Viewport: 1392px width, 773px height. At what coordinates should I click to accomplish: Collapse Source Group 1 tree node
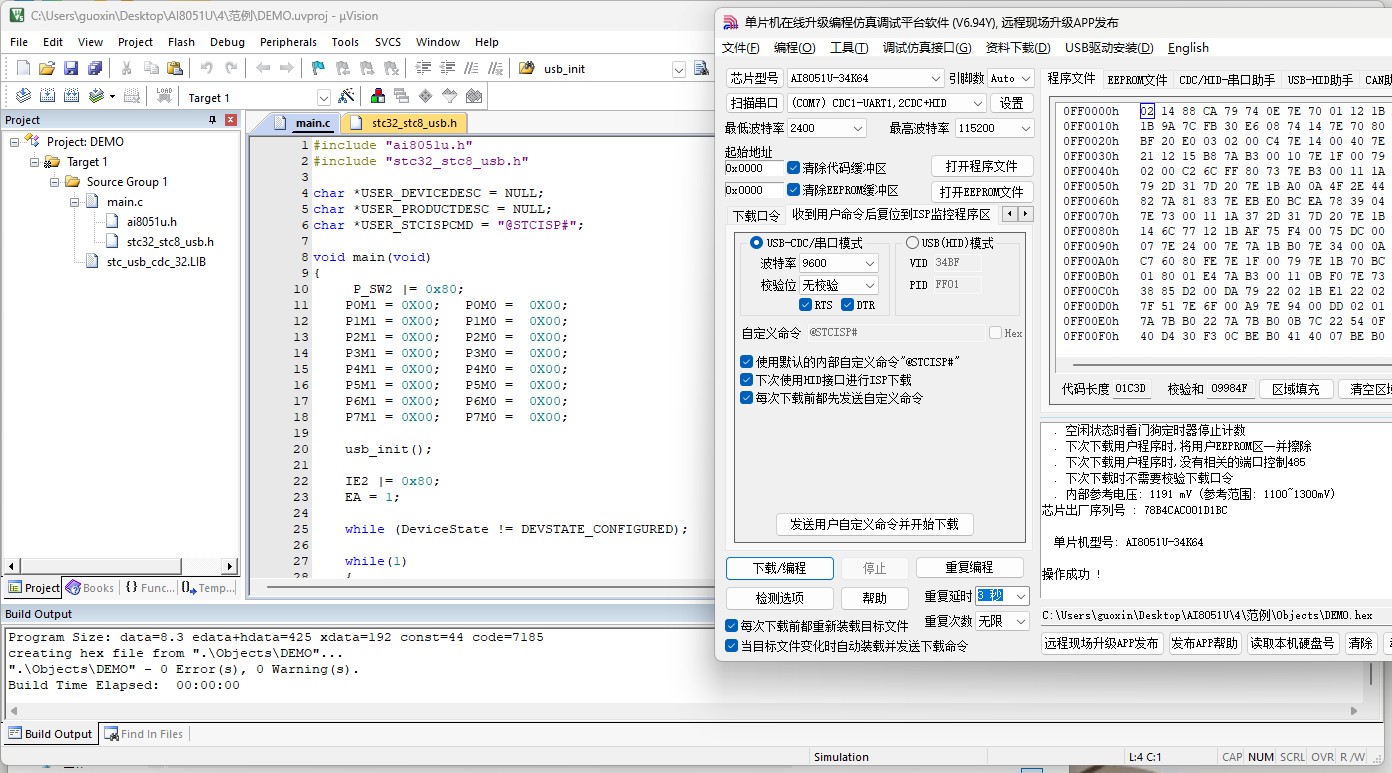tap(55, 182)
